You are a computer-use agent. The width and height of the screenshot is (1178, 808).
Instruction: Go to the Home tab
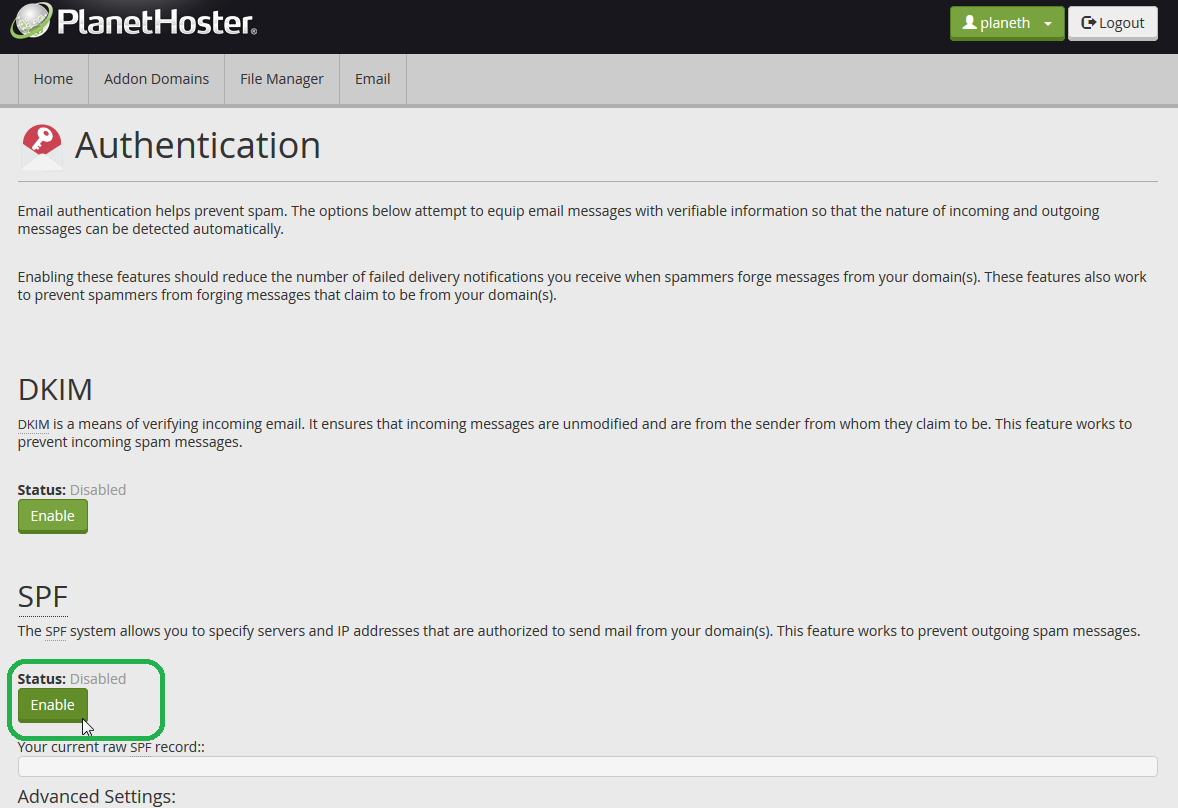(53, 79)
